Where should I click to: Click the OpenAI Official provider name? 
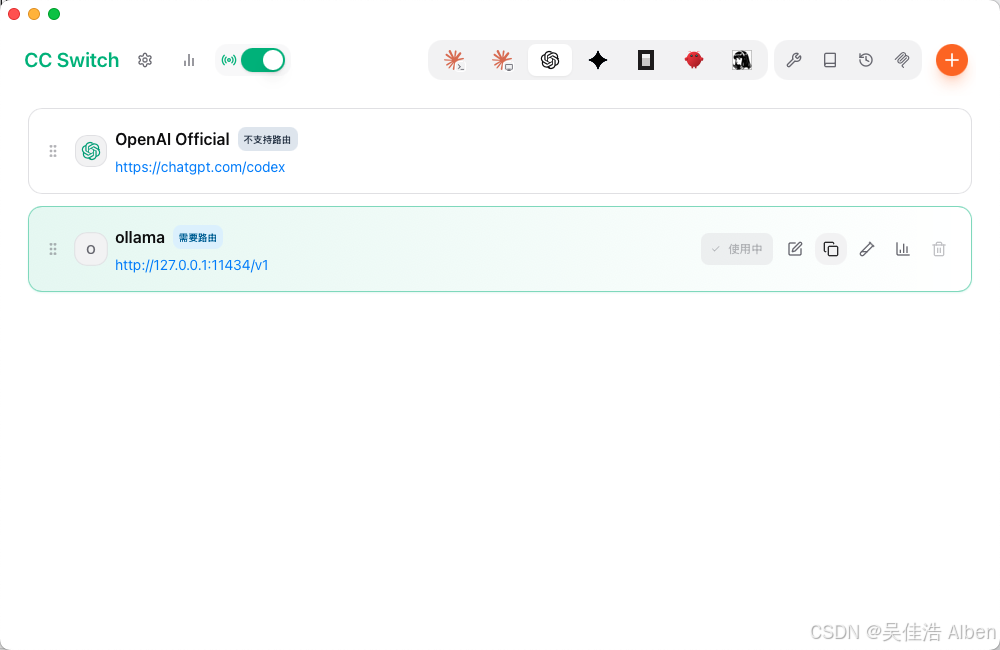coord(172,139)
